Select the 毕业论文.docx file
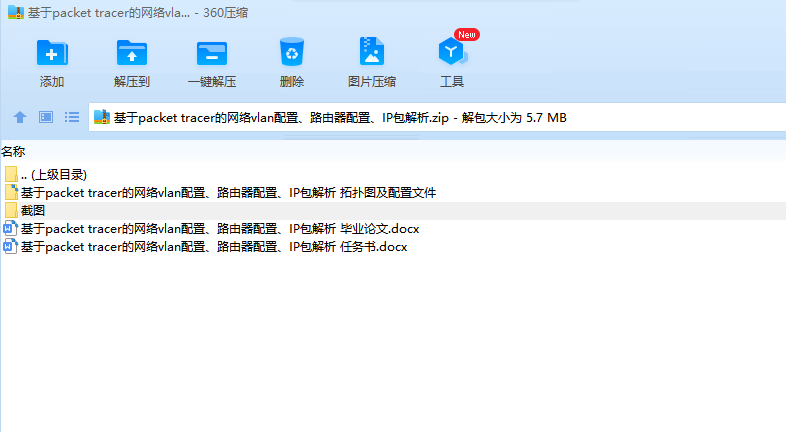 (393, 229)
